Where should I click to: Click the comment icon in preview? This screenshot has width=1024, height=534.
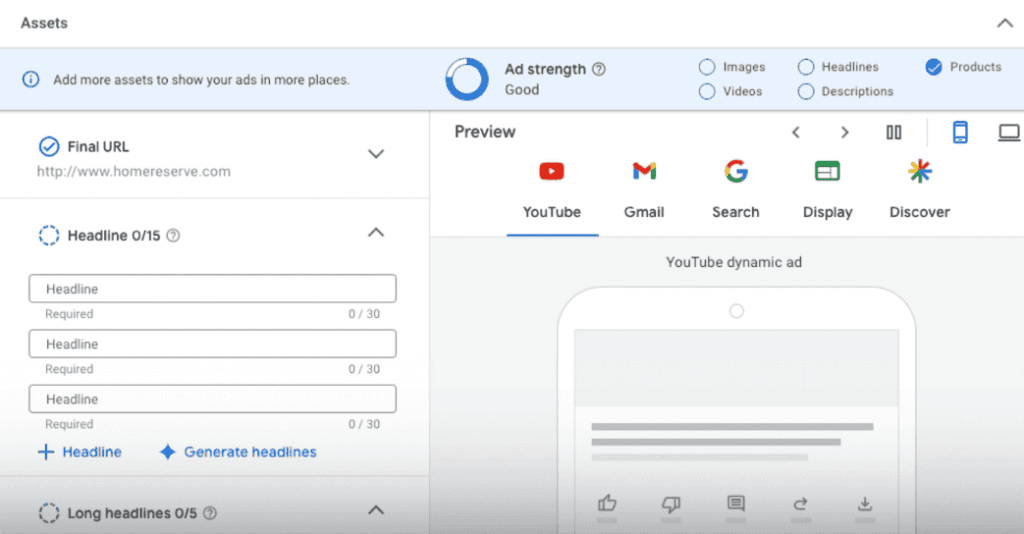click(735, 503)
